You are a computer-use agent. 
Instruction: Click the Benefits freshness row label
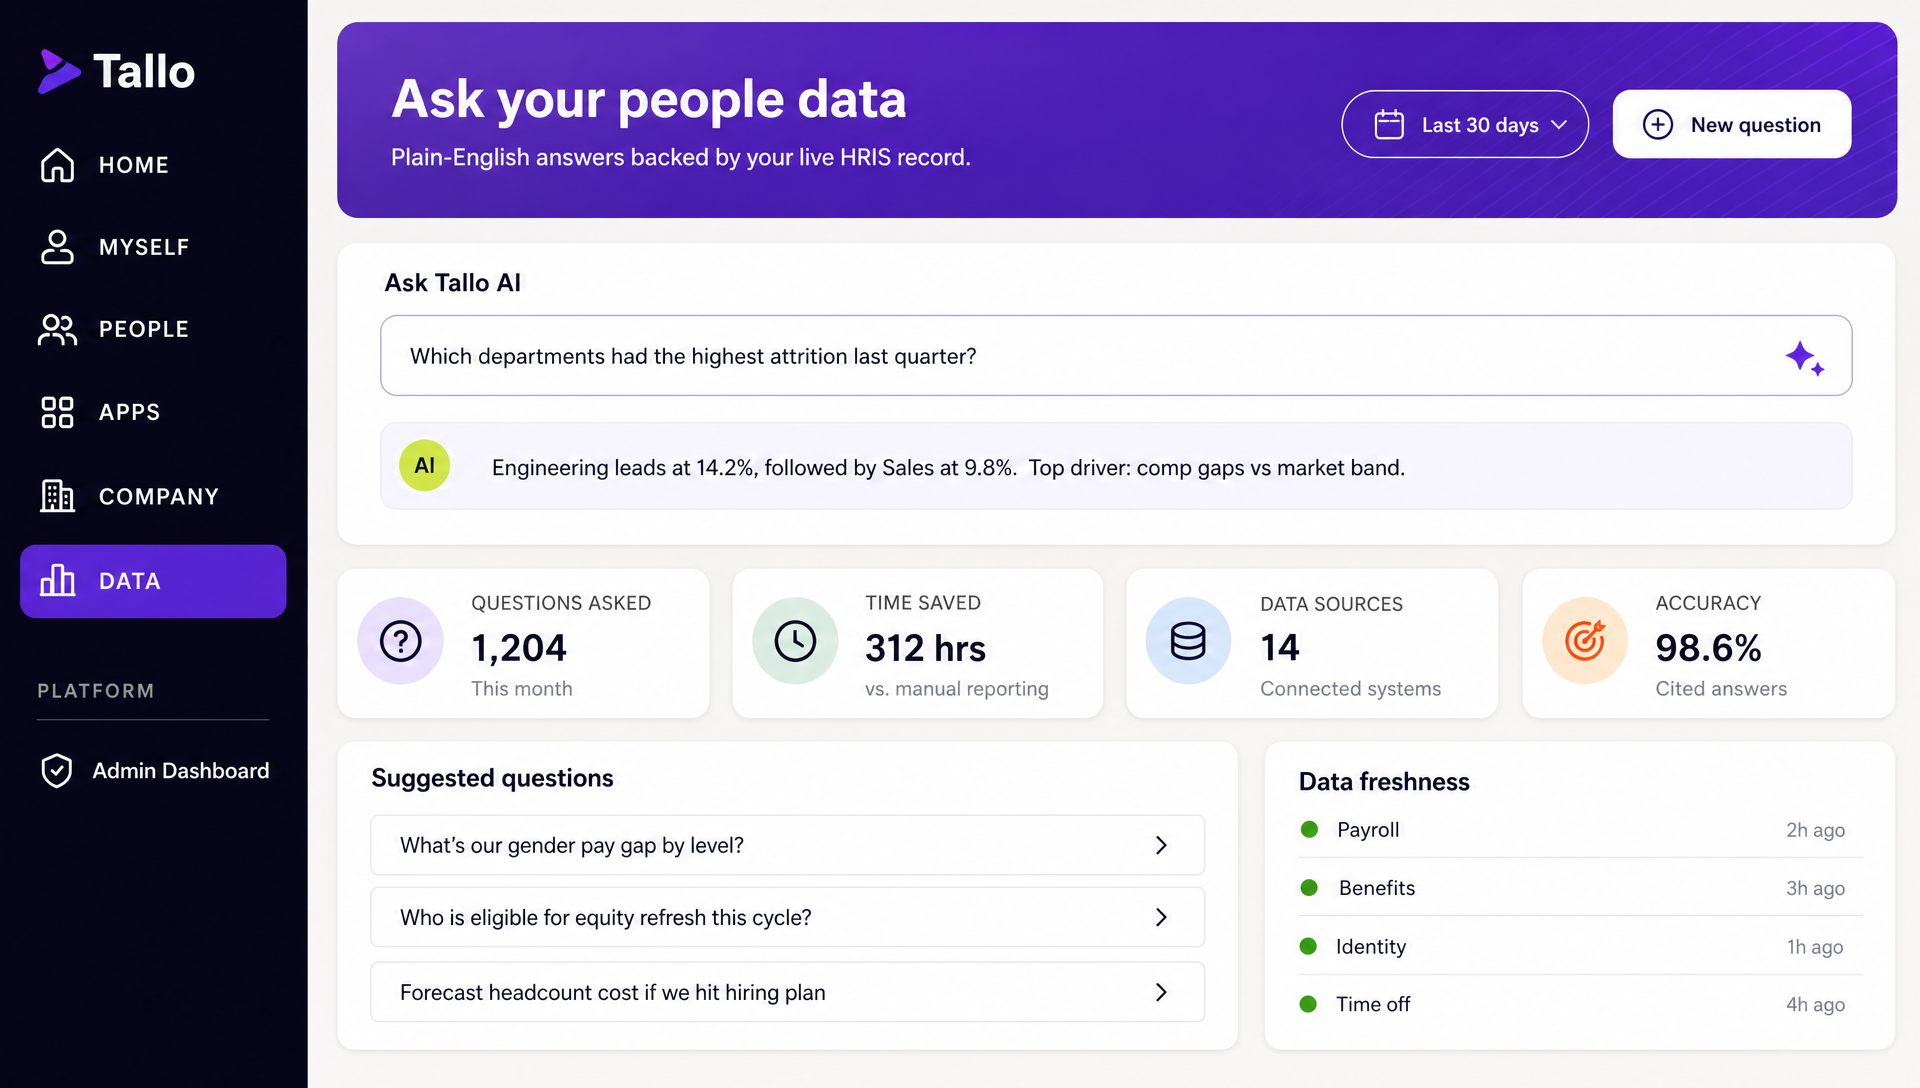1377,887
